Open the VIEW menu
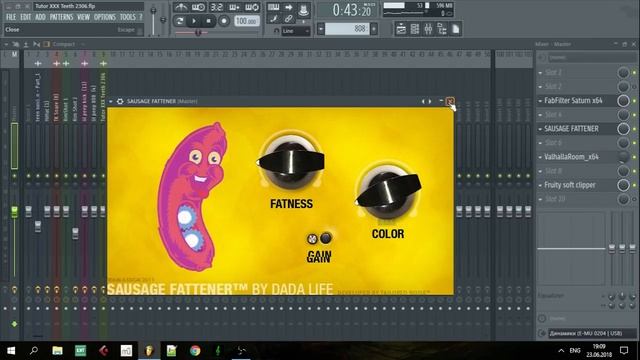The height and width of the screenshot is (360, 640). pos(83,17)
